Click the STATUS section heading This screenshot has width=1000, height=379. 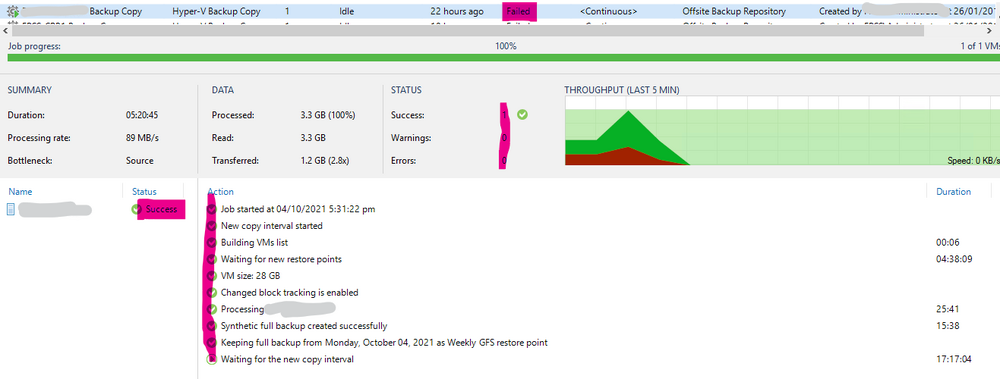406,91
